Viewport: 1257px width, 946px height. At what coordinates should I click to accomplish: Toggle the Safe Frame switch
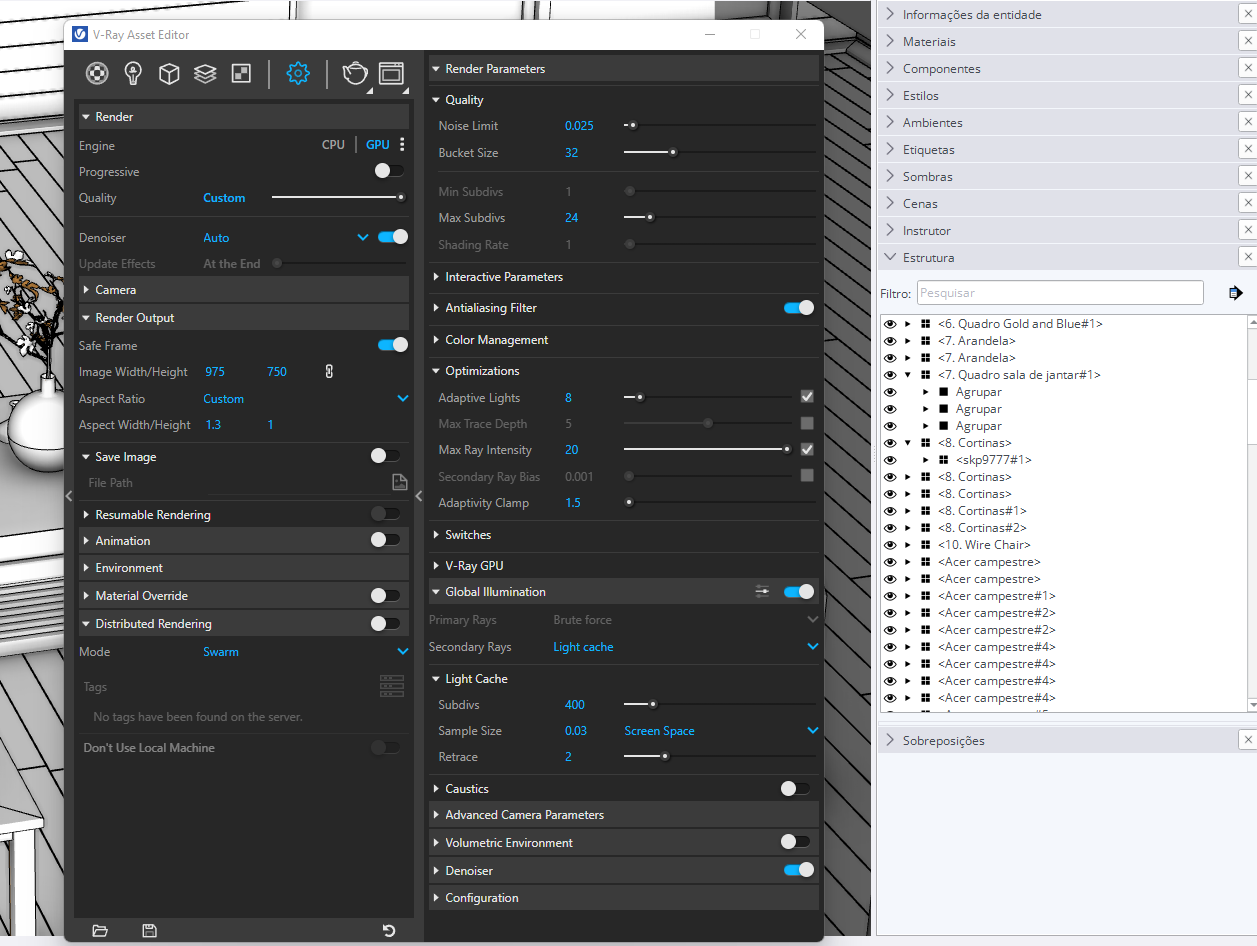point(393,345)
